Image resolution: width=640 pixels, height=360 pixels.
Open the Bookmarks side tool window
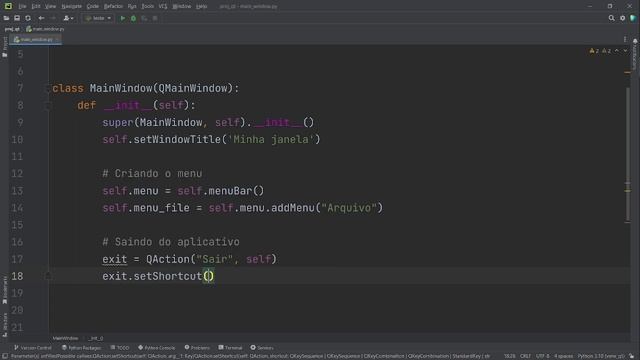(x=5, y=290)
